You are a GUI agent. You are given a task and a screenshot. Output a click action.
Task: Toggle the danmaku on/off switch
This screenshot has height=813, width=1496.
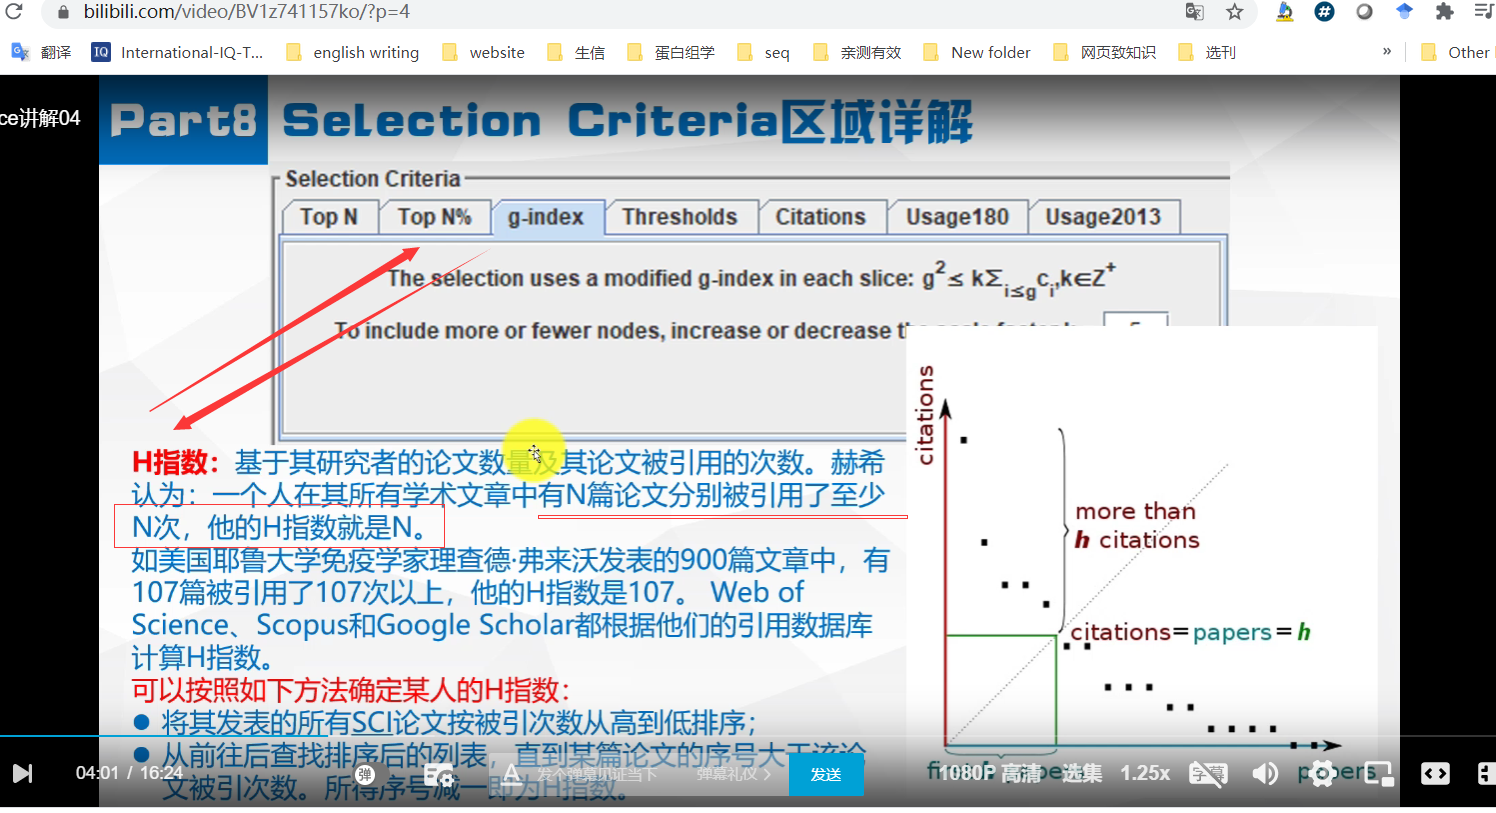tap(365, 774)
